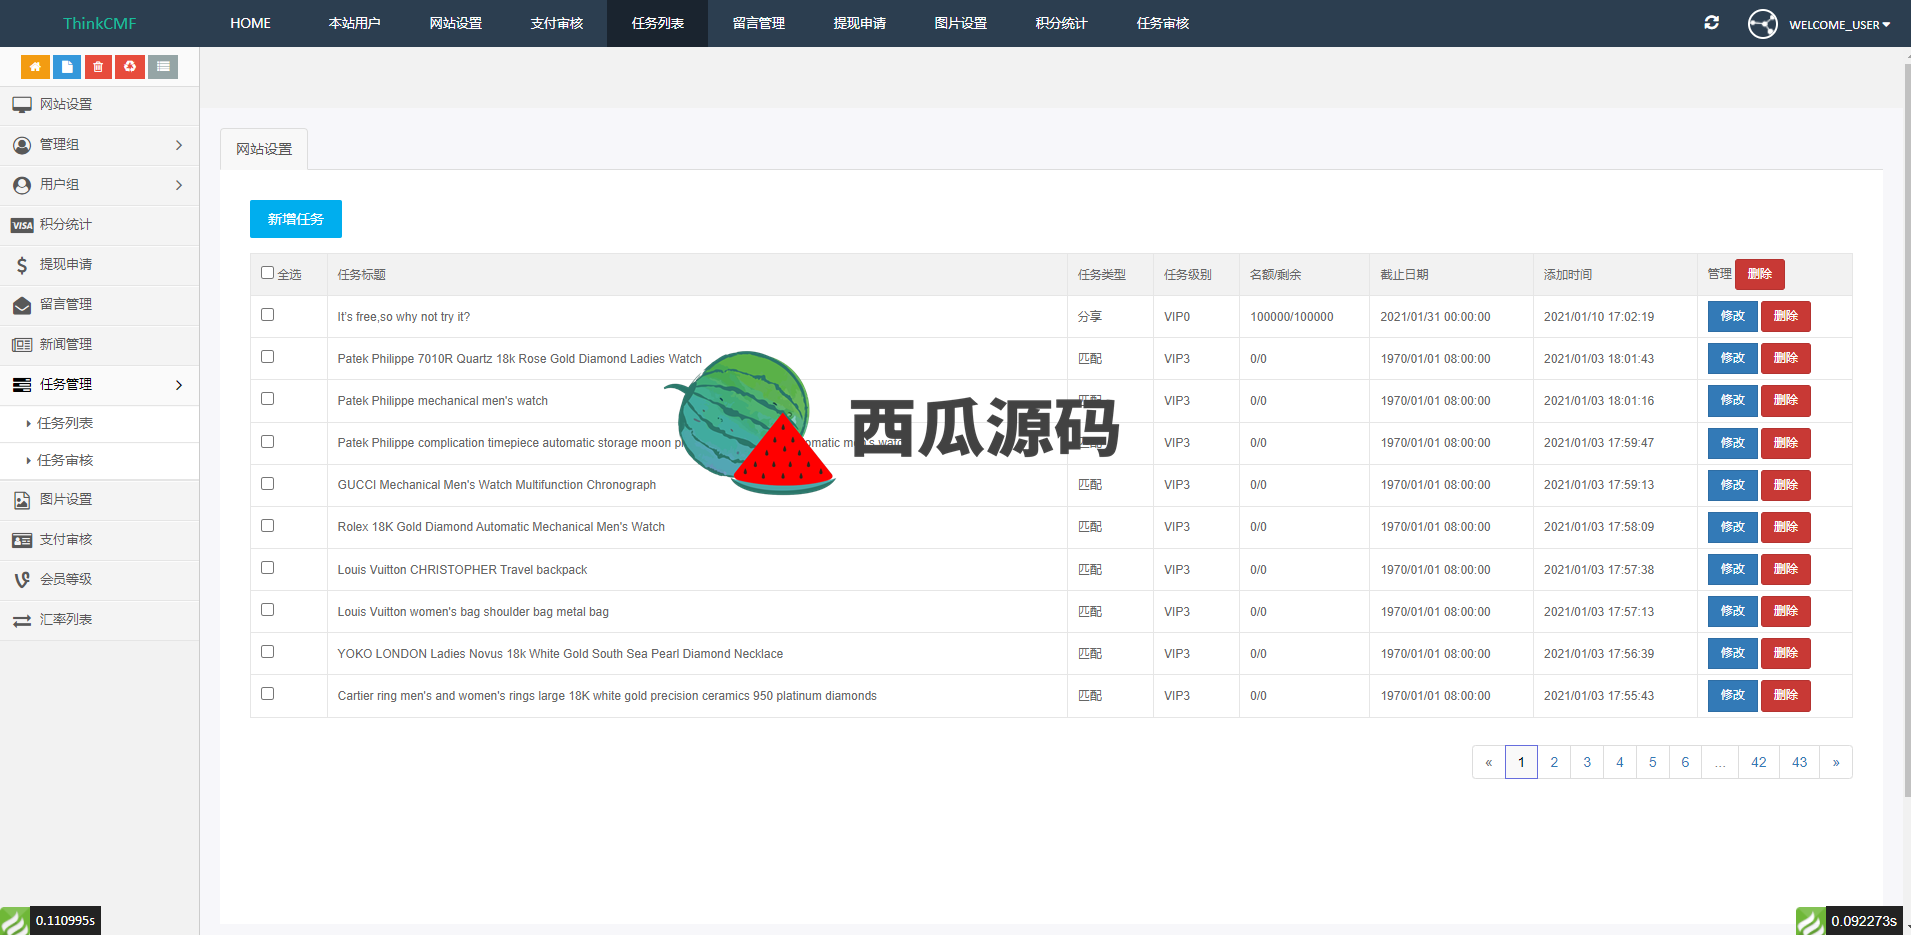Click 修改 for the Cartier ring task
1911x935 pixels.
pos(1733,695)
